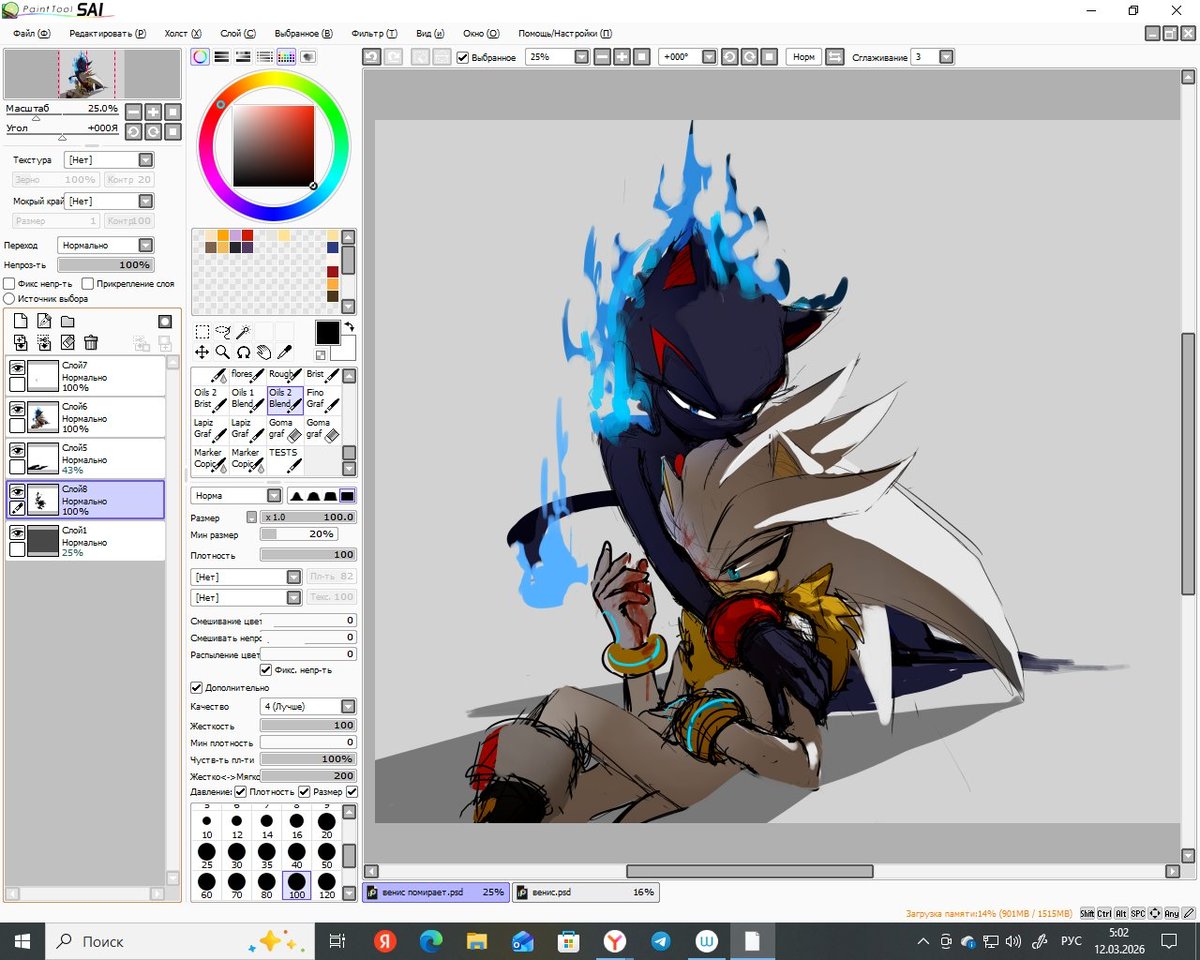Viewport: 1200px width, 960px height.
Task: Click the black foreground color swatch
Action: (327, 333)
